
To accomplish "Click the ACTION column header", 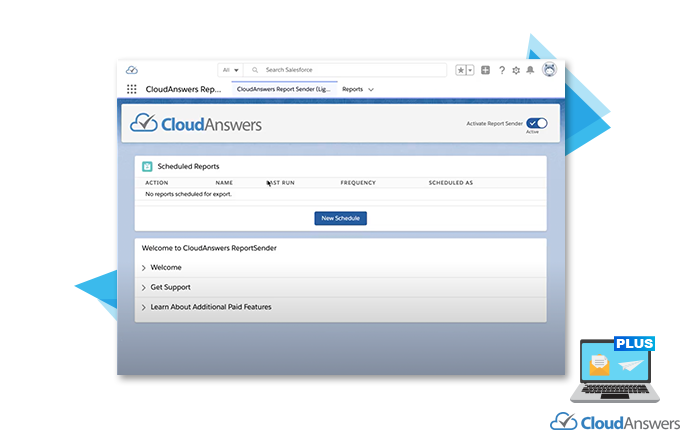I will coord(156,183).
